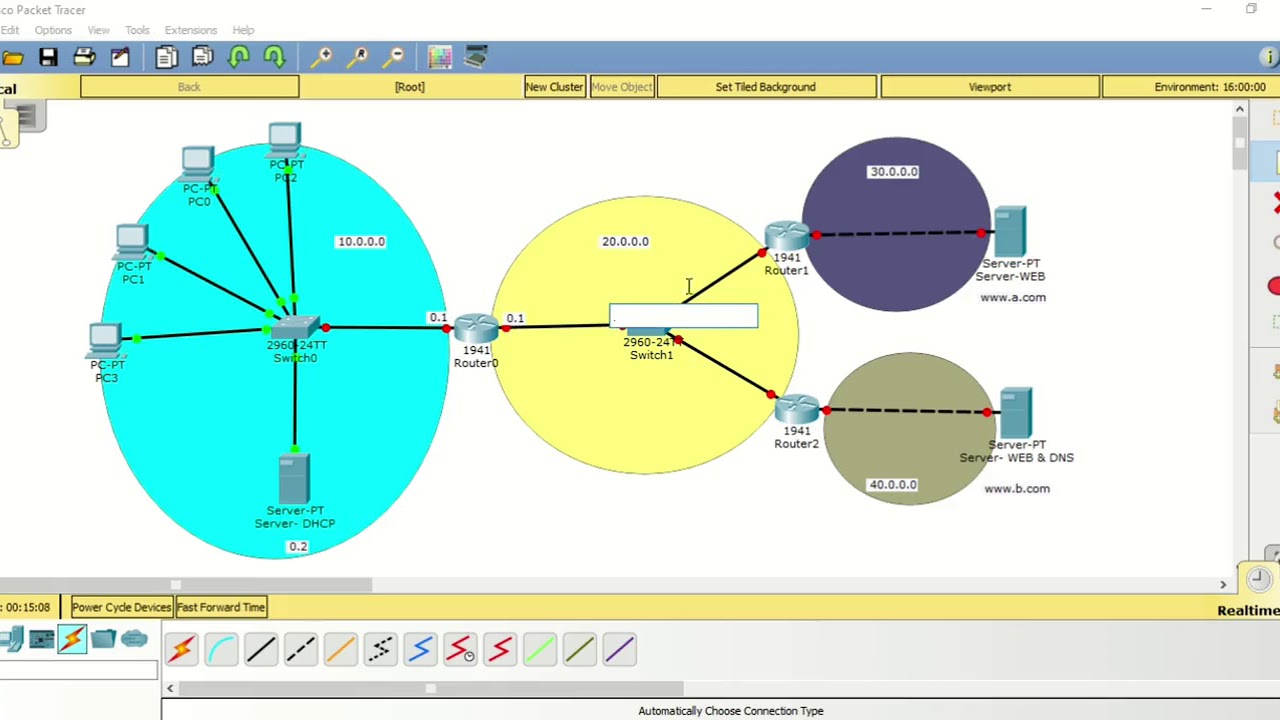Choose the orange fiber cable
Image resolution: width=1280 pixels, height=720 pixels.
pyautogui.click(x=340, y=651)
